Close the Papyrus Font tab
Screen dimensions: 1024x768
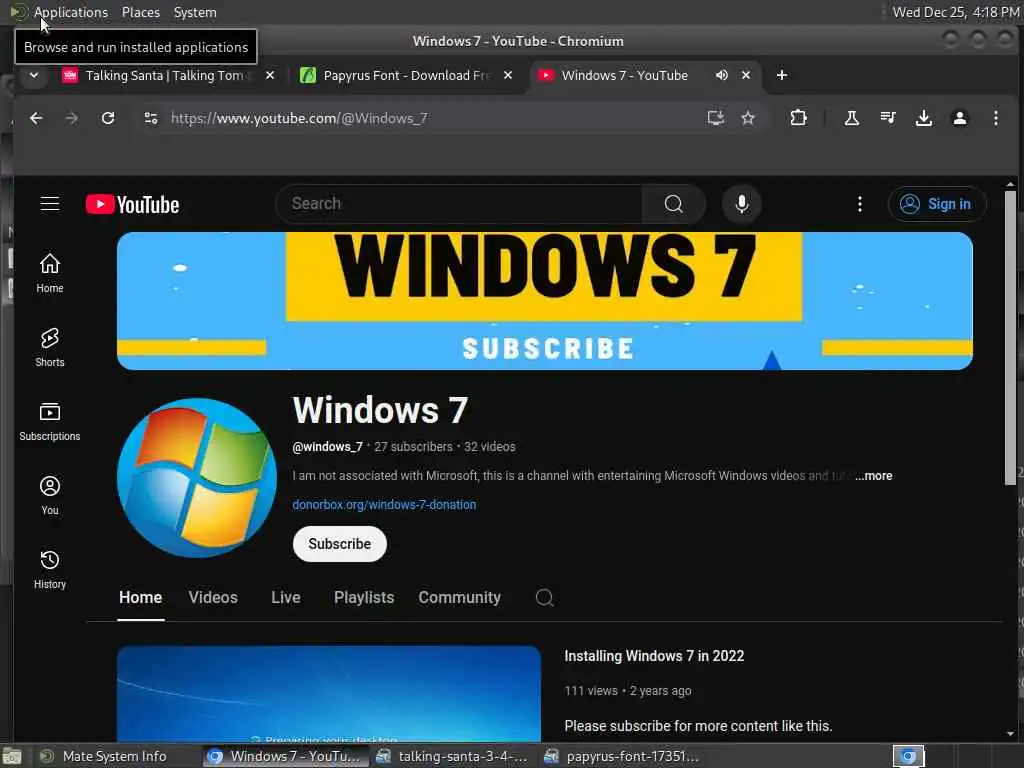507,75
